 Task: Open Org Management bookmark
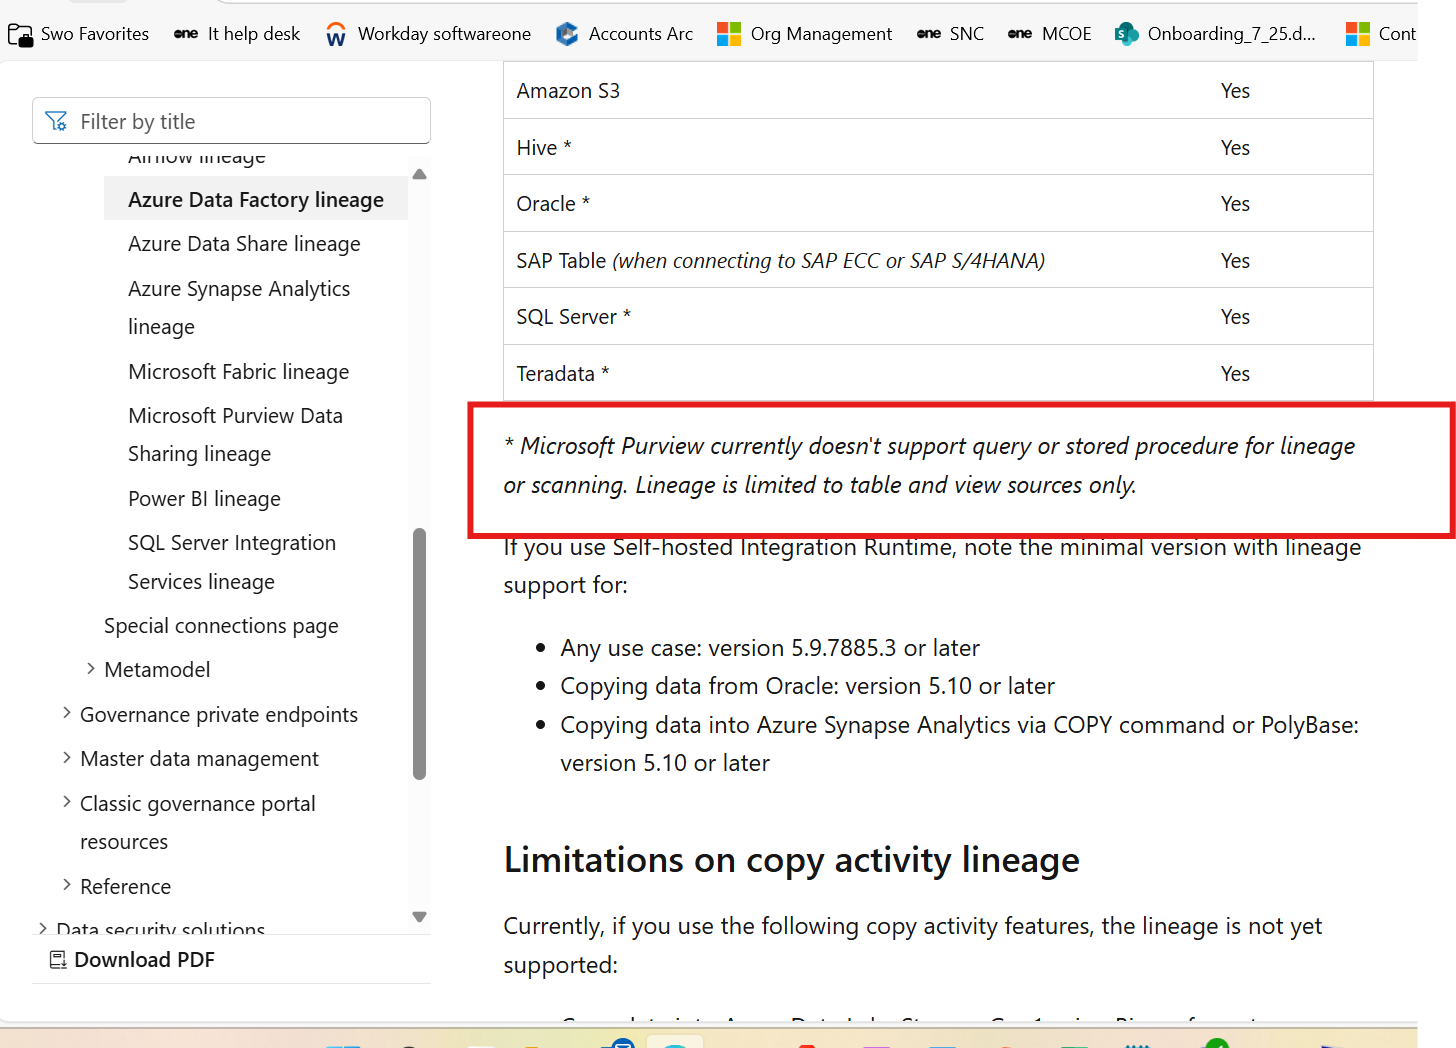(805, 34)
